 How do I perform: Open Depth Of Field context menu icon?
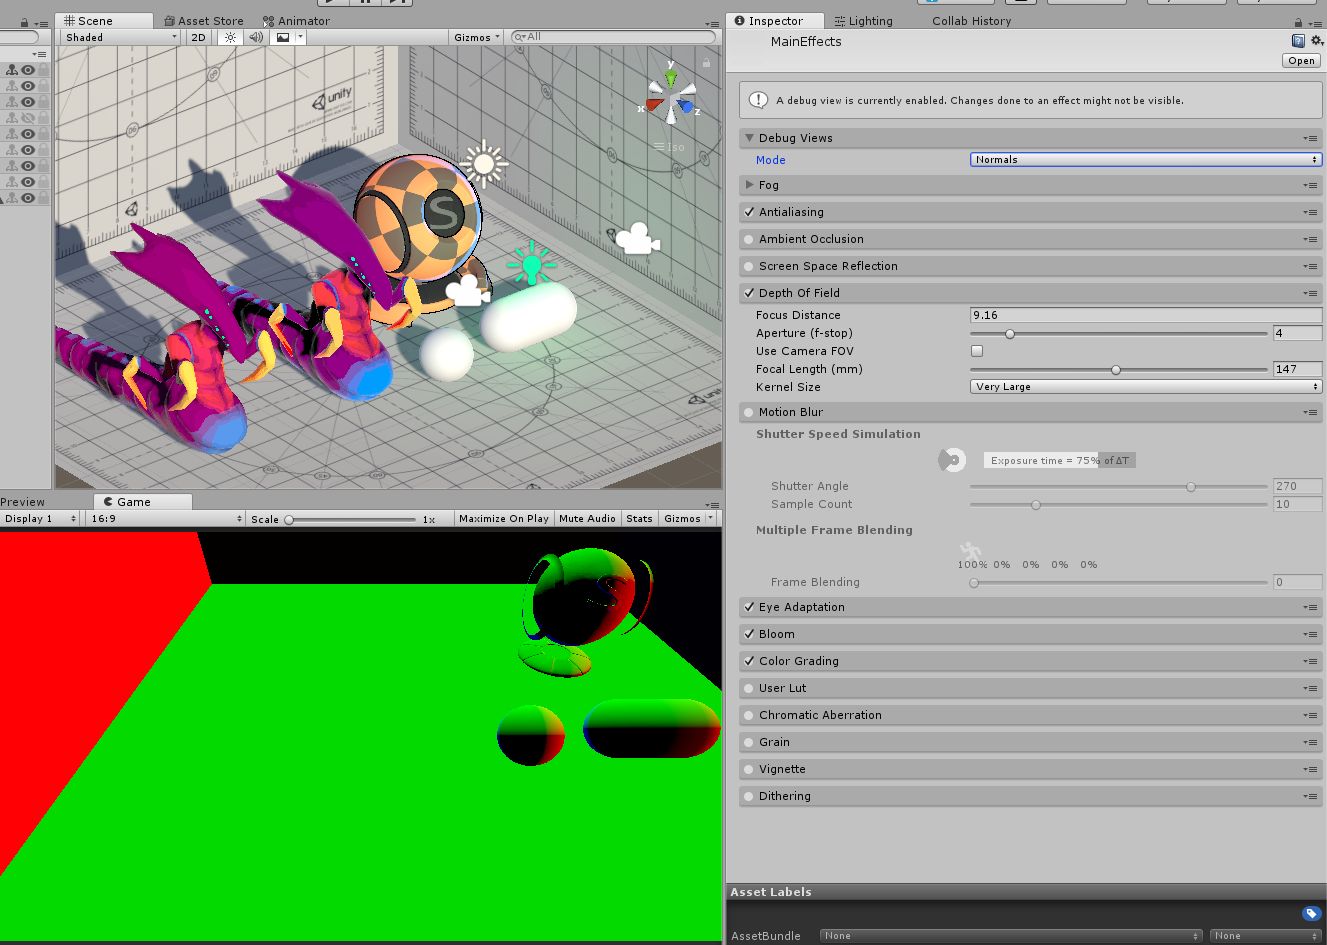[x=1311, y=294]
